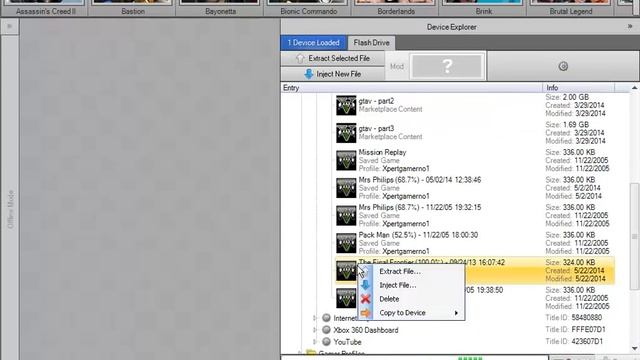The height and width of the screenshot is (360, 640).
Task: Click the Mod question mark box
Action: (447, 66)
